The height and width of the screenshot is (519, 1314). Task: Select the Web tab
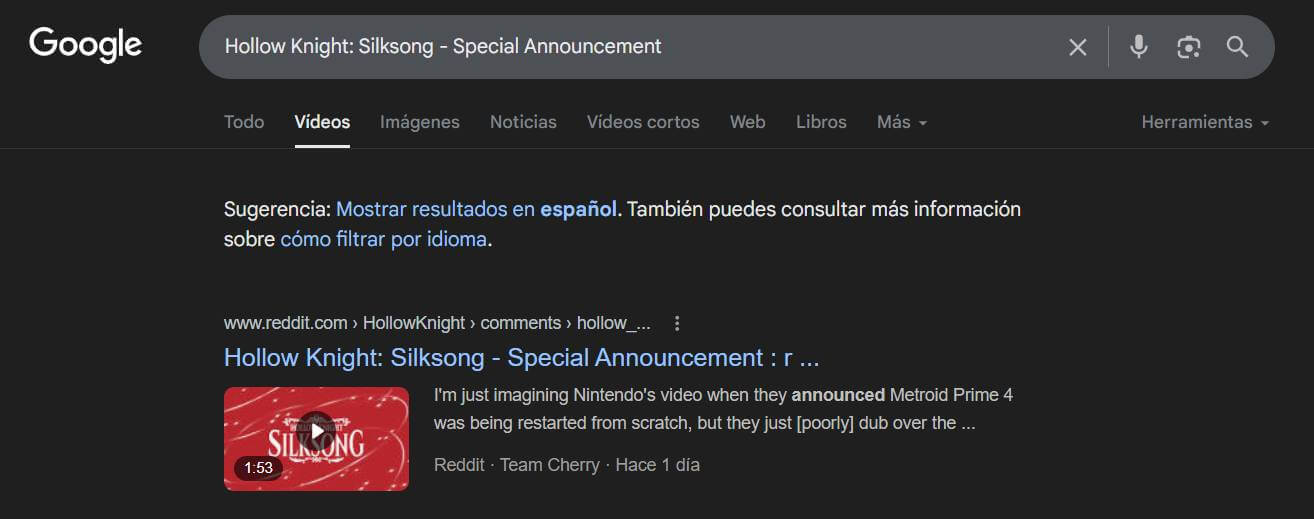point(747,122)
